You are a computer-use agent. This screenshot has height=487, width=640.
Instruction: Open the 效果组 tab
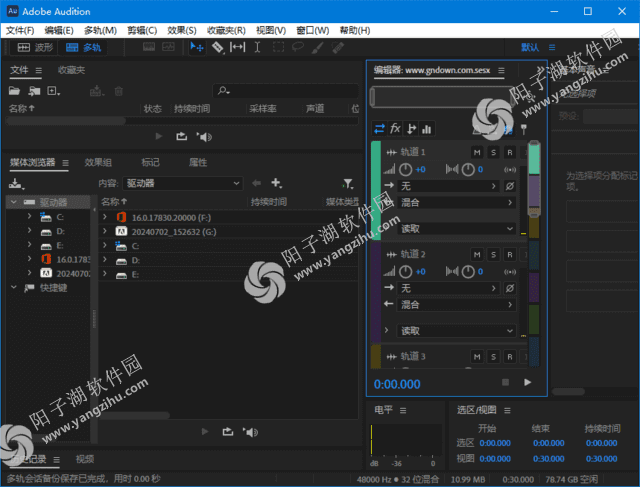tap(98, 162)
